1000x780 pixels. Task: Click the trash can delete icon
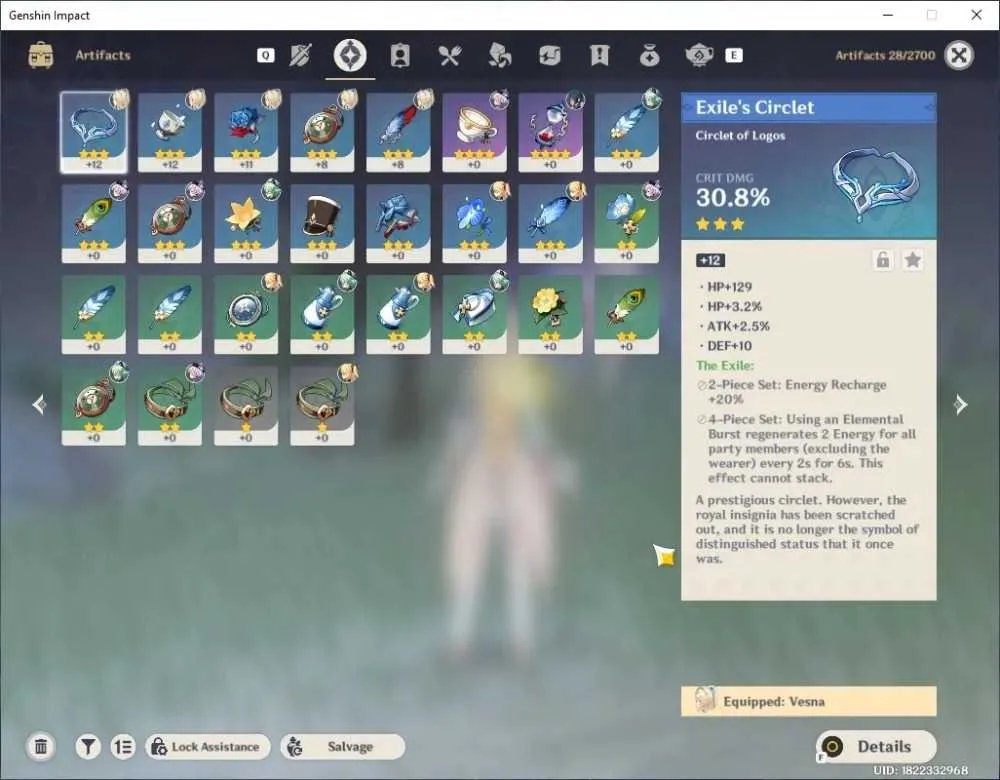41,746
